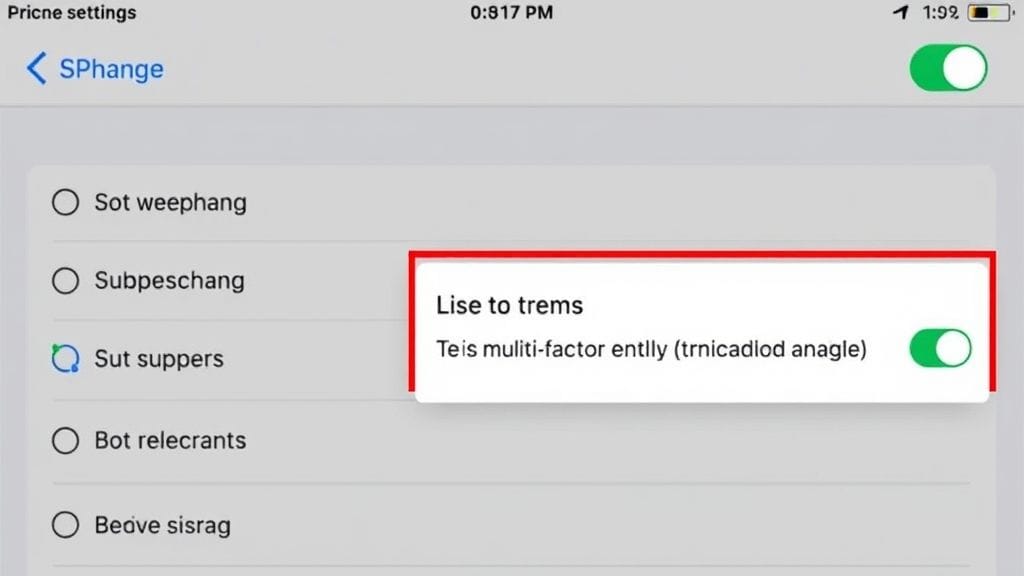Select the Sot weephang radio button

(x=65, y=202)
